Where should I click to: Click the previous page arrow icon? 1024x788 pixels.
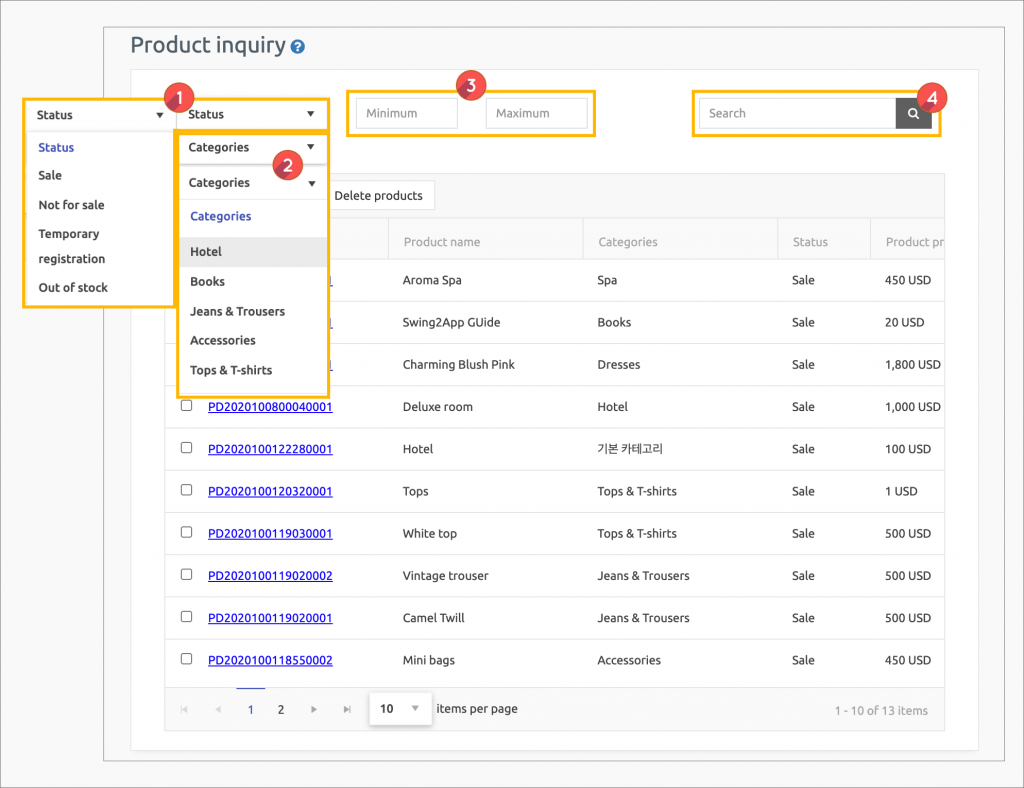217,708
